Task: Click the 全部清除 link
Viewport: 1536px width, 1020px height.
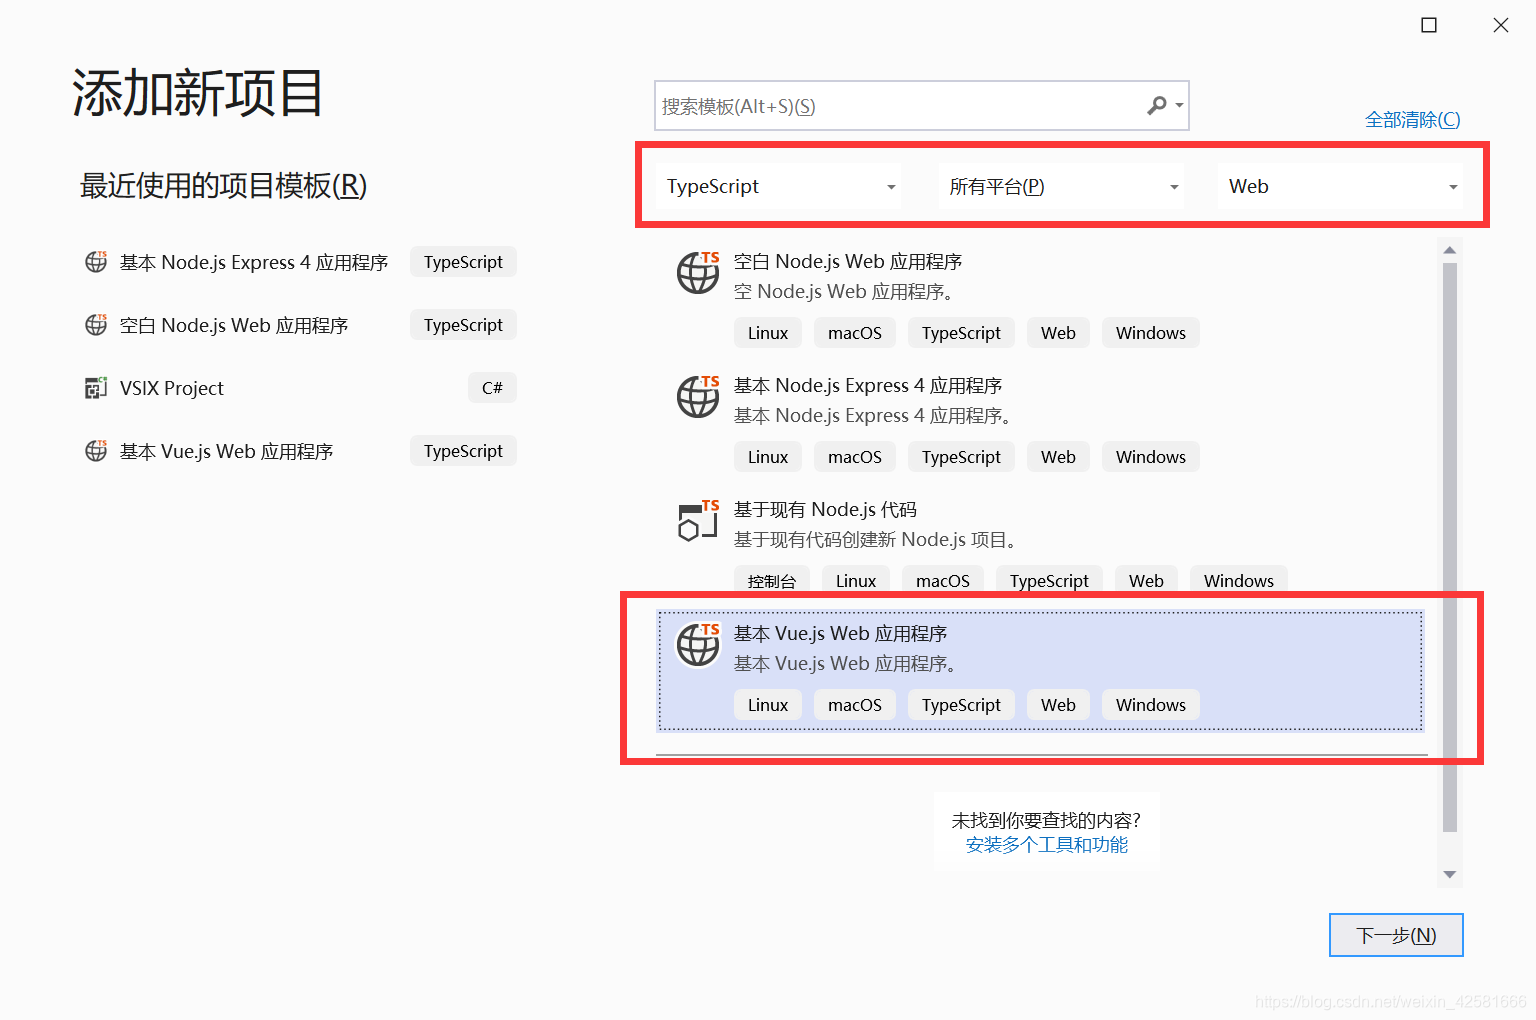Action: 1412,118
